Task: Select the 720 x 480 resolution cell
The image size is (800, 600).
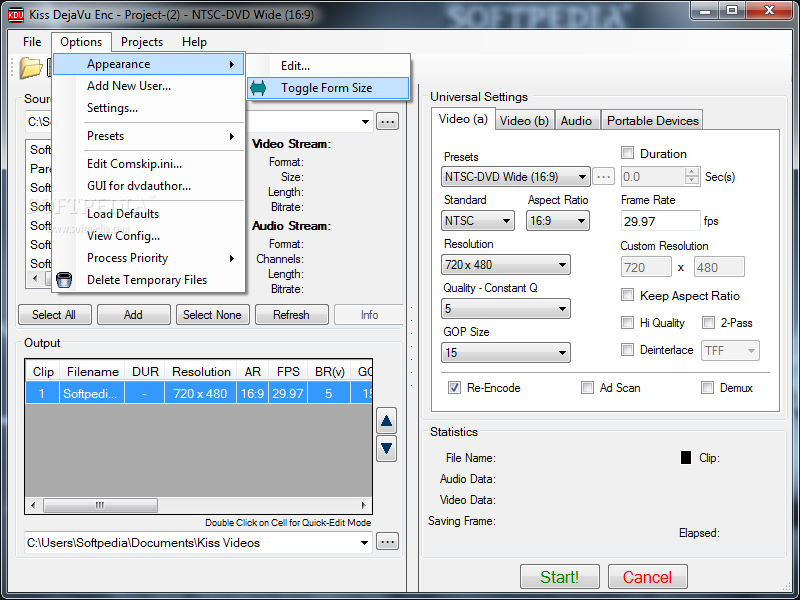Action: [x=200, y=393]
